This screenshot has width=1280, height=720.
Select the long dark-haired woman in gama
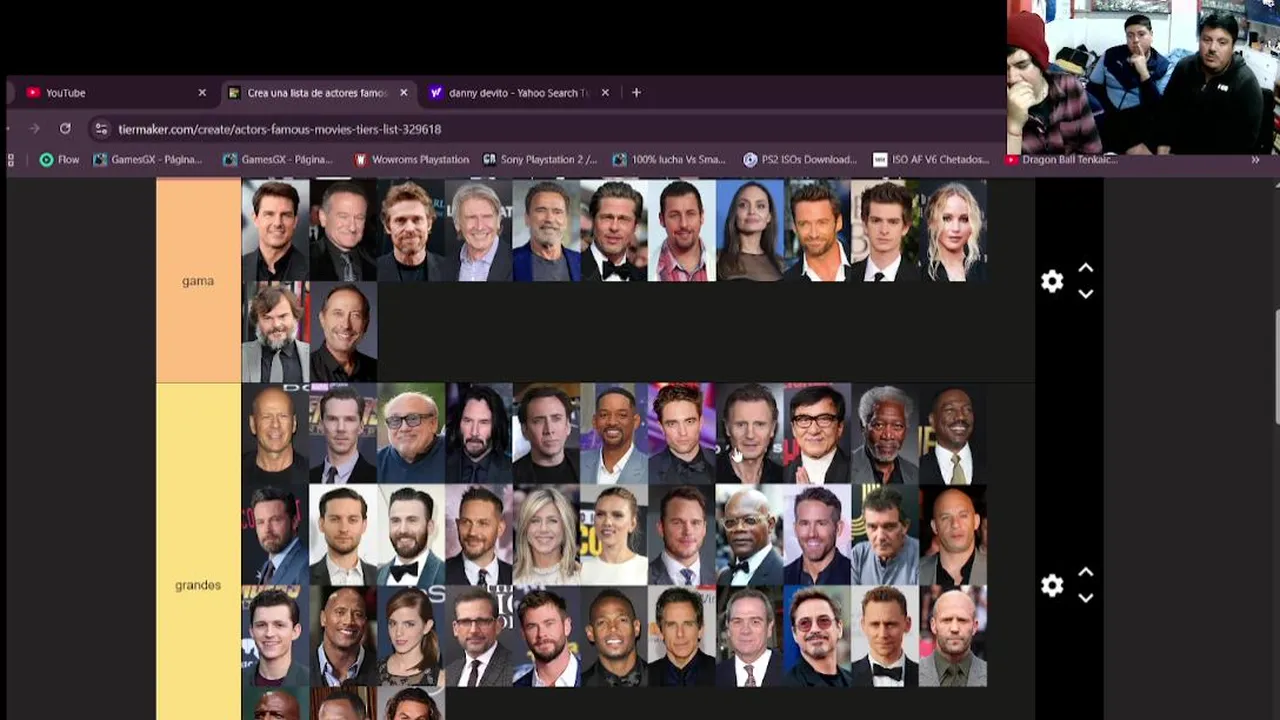click(750, 231)
